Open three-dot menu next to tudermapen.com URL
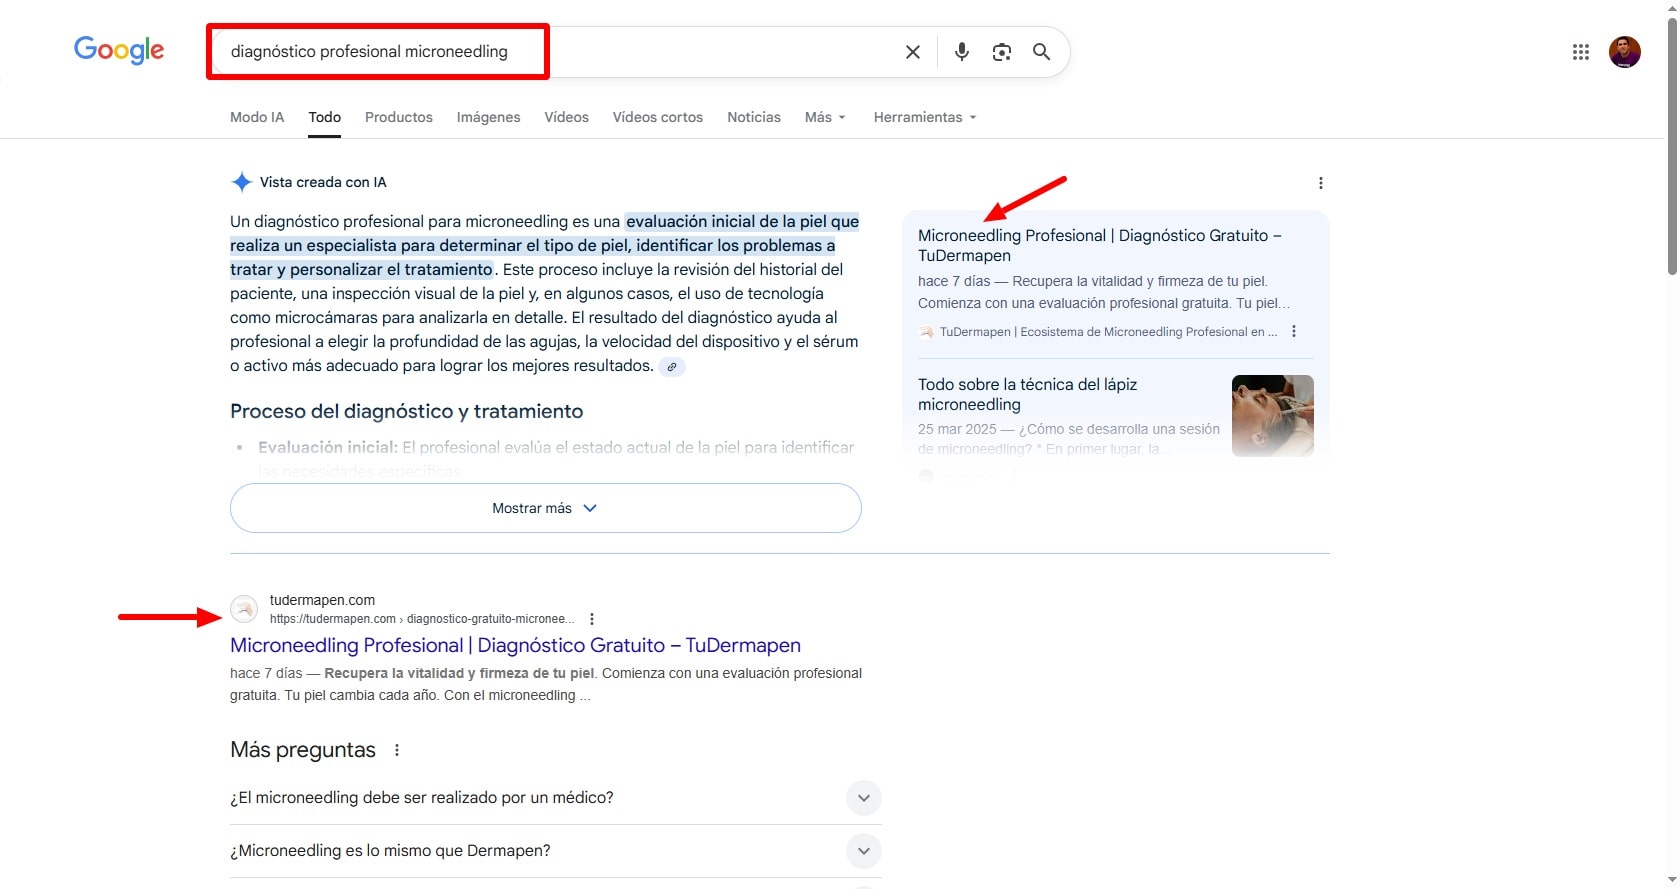The width and height of the screenshot is (1680, 889). click(592, 619)
